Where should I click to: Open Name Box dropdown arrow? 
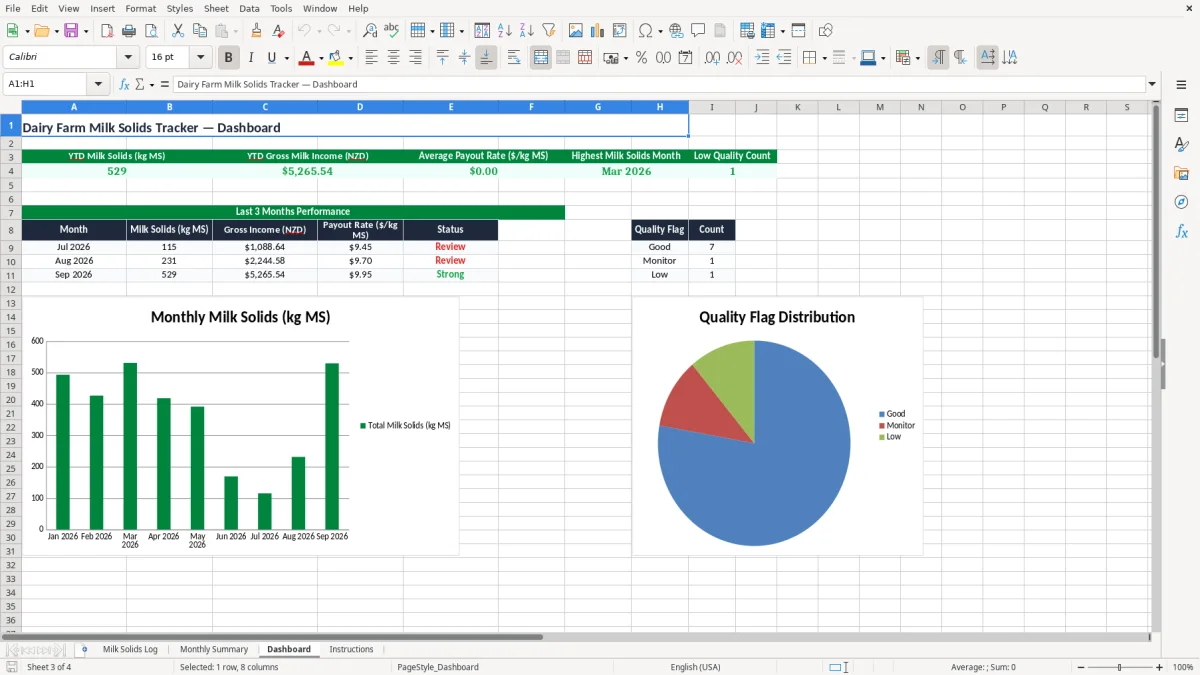(x=98, y=84)
